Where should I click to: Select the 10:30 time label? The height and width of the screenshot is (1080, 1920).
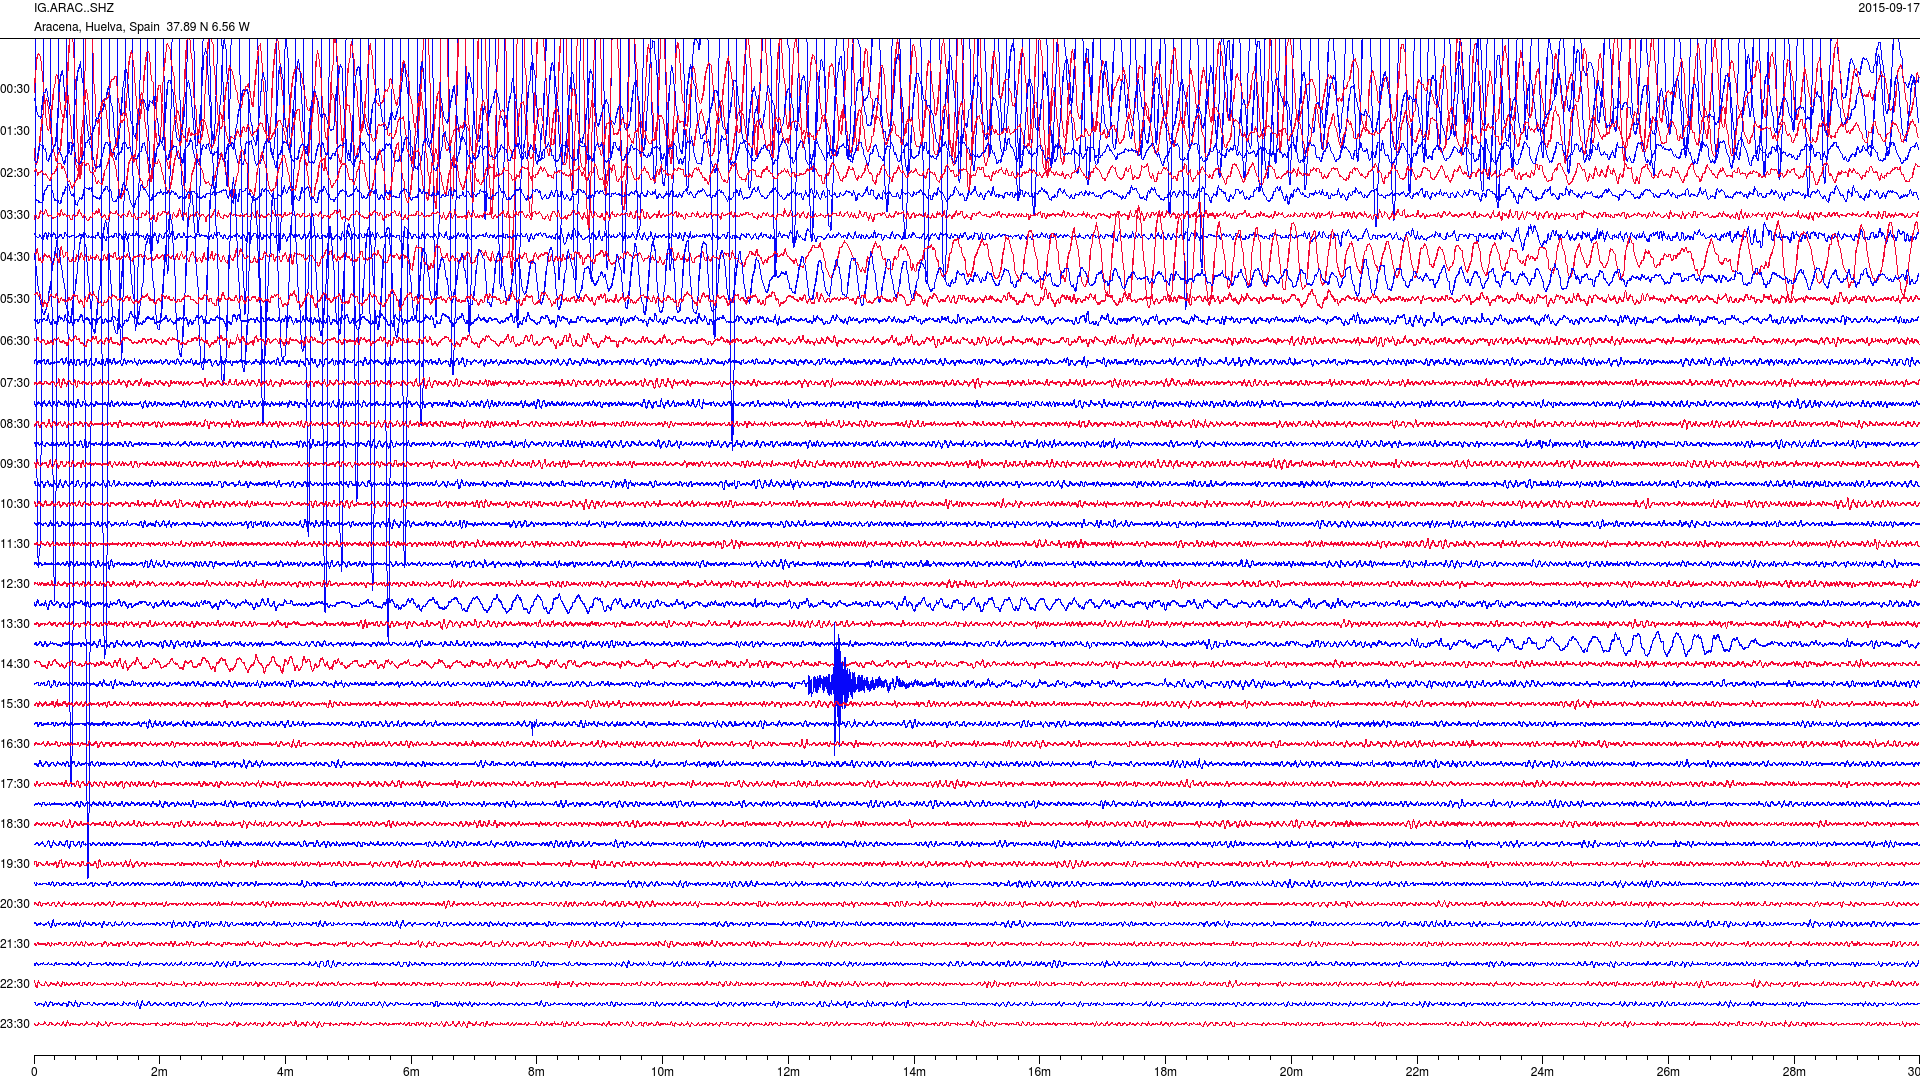point(15,504)
